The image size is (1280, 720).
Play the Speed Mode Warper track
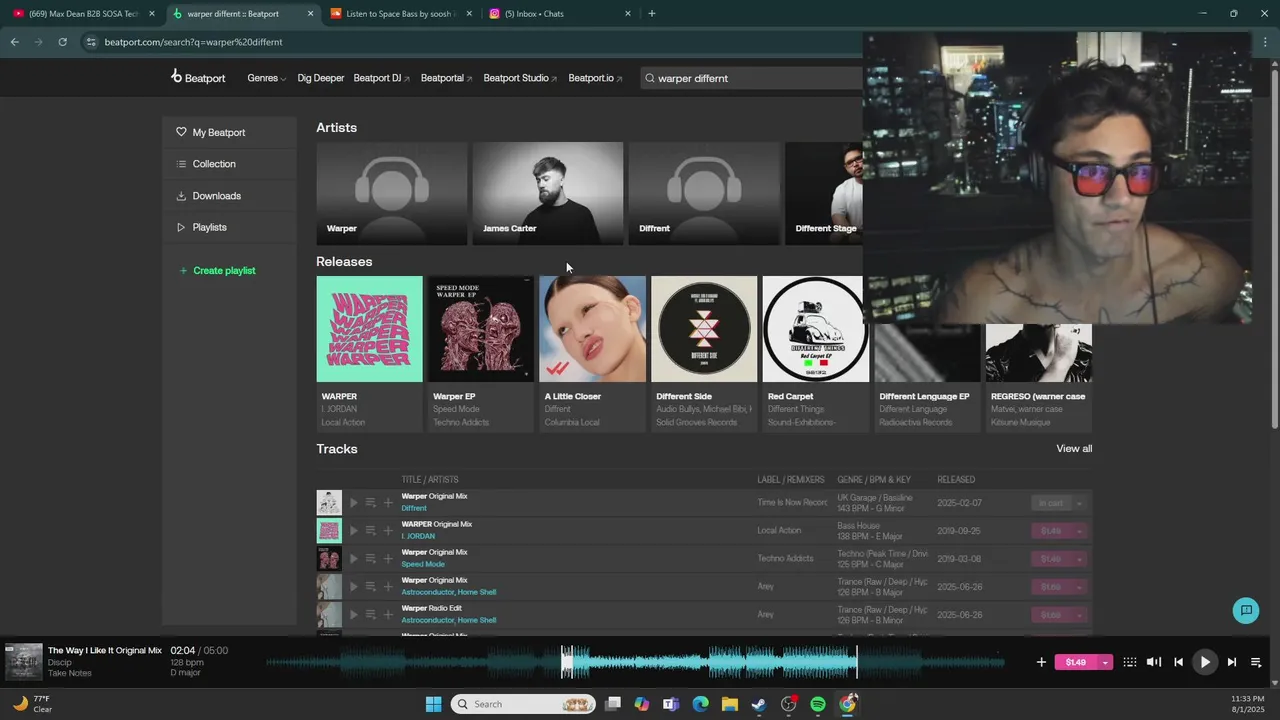click(x=353, y=559)
